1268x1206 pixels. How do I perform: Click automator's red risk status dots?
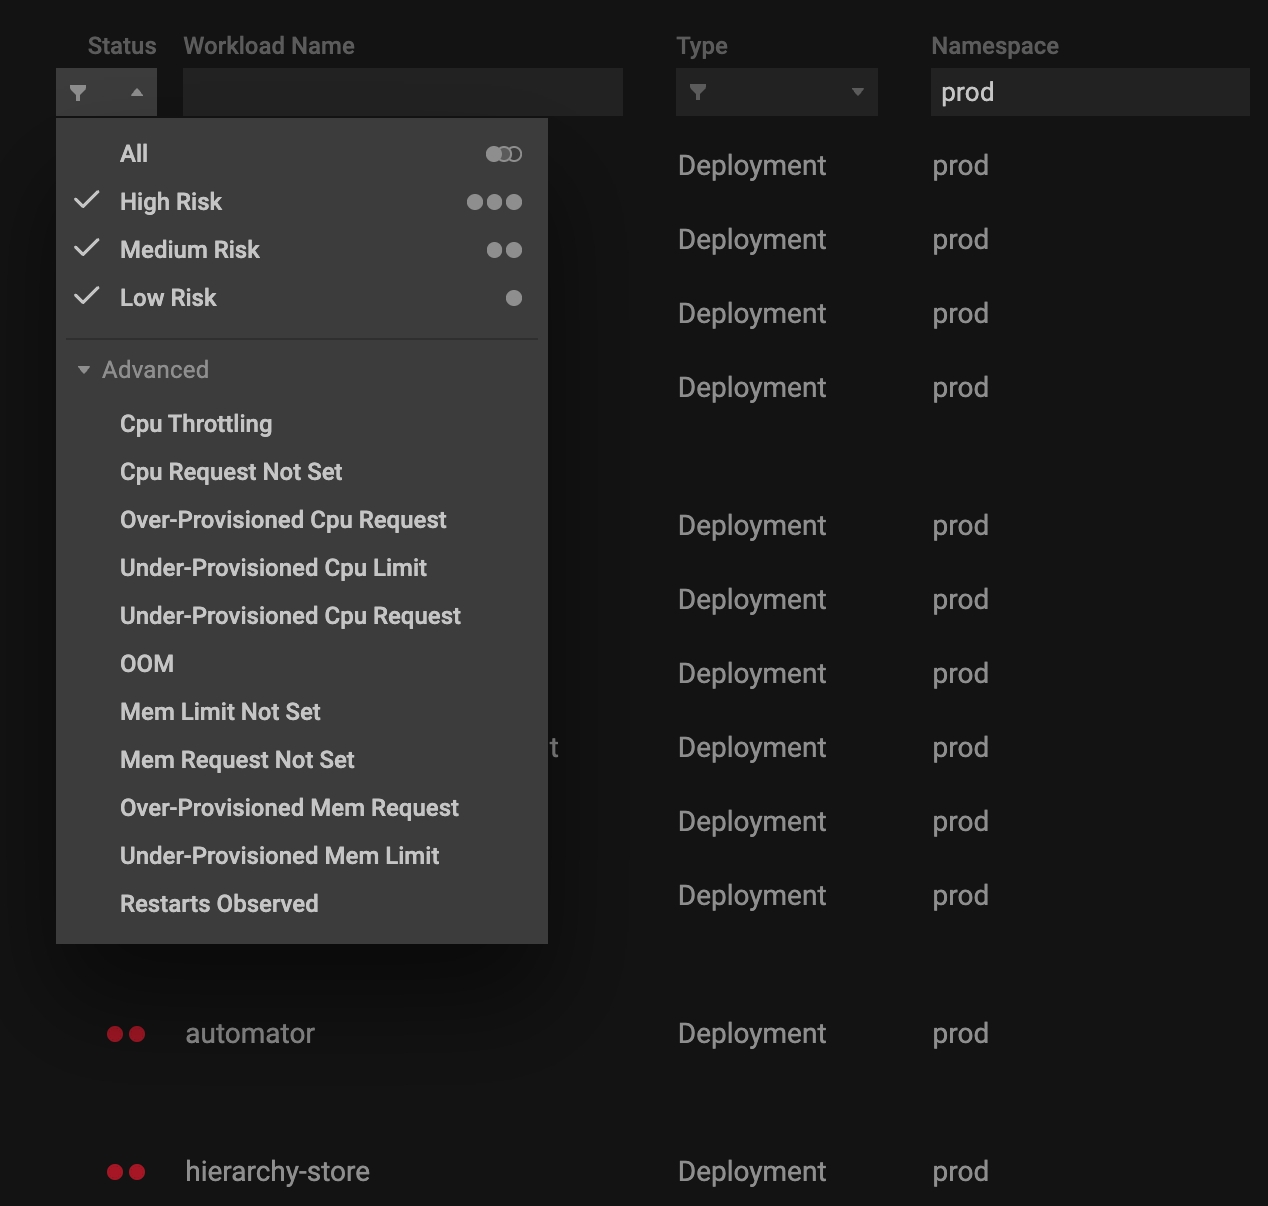pos(126,1034)
